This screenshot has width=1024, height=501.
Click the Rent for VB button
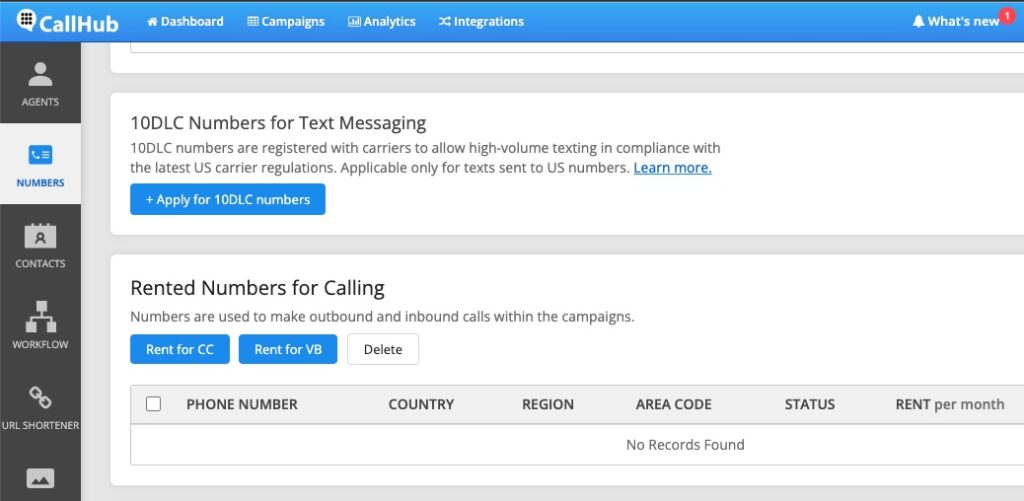point(288,349)
